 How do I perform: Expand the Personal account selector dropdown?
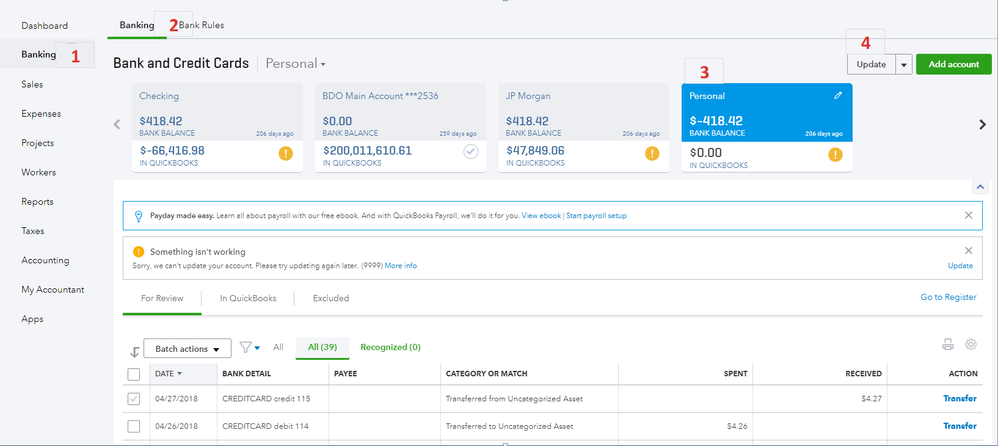coord(296,64)
